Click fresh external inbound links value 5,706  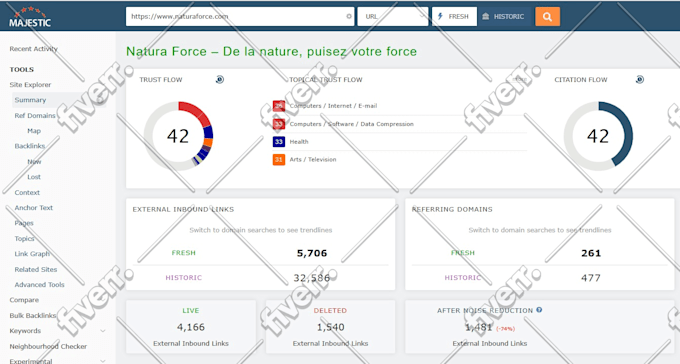312,253
